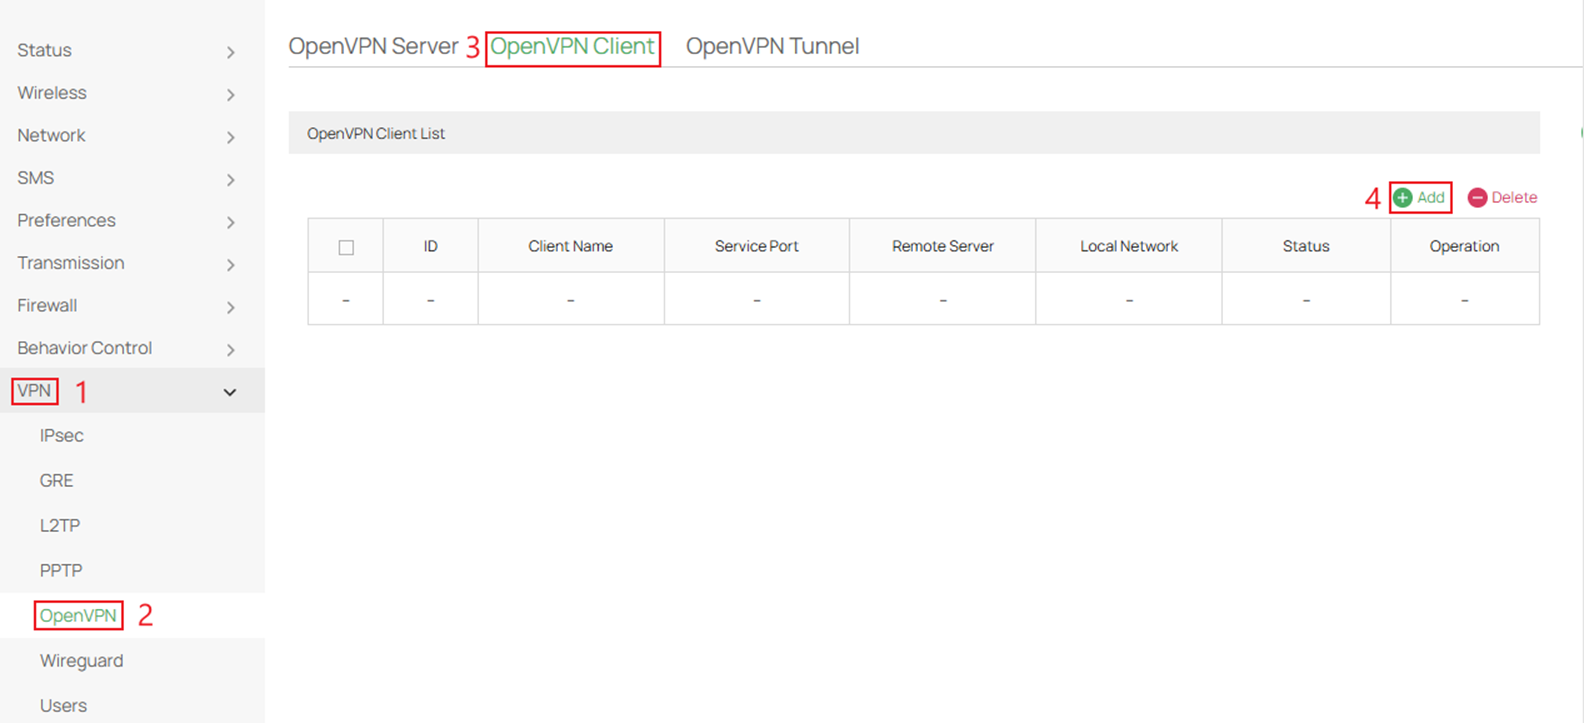Click the Status column header
The image size is (1584, 723).
coord(1306,246)
